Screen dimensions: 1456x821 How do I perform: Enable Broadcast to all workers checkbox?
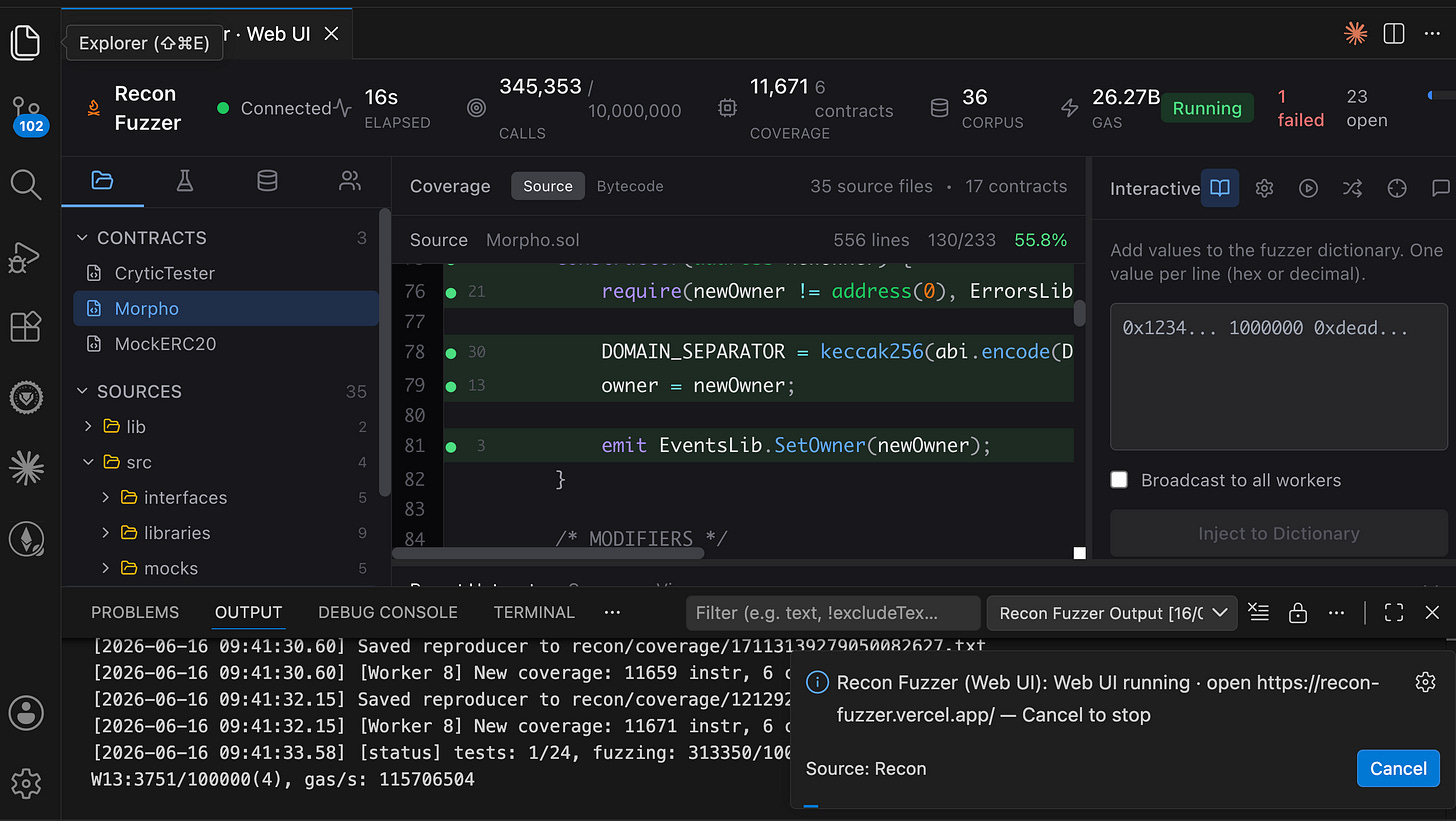[x=1119, y=480]
